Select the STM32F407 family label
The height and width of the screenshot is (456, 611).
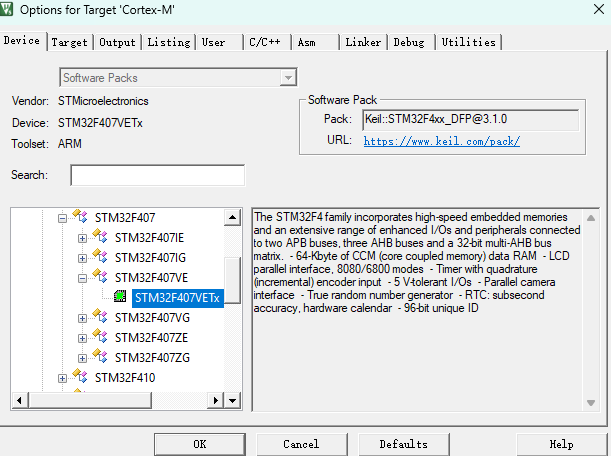click(125, 217)
